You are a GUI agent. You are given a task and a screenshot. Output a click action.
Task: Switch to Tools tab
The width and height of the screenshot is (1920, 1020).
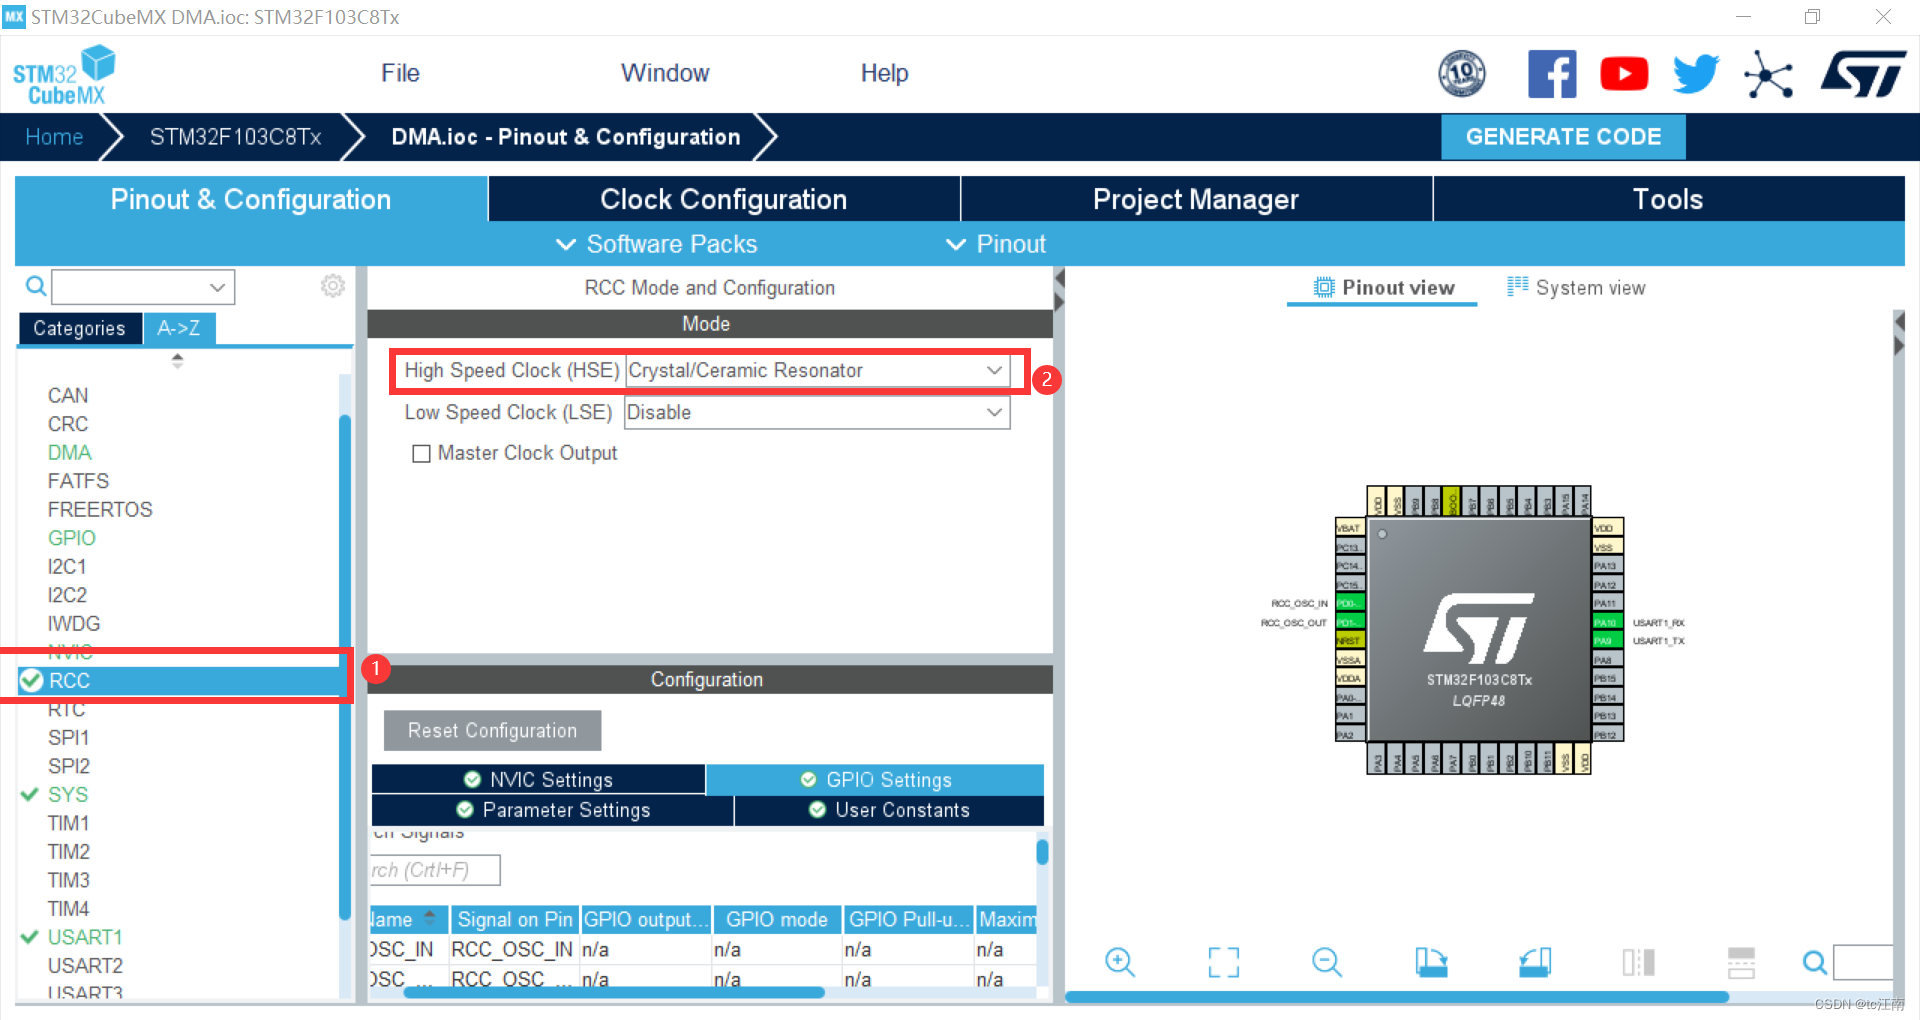click(1668, 199)
